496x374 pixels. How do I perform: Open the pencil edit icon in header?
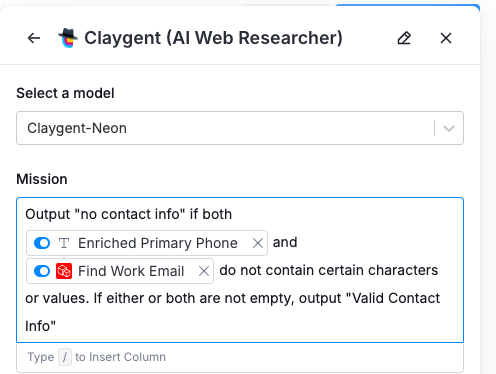pyautogui.click(x=404, y=38)
